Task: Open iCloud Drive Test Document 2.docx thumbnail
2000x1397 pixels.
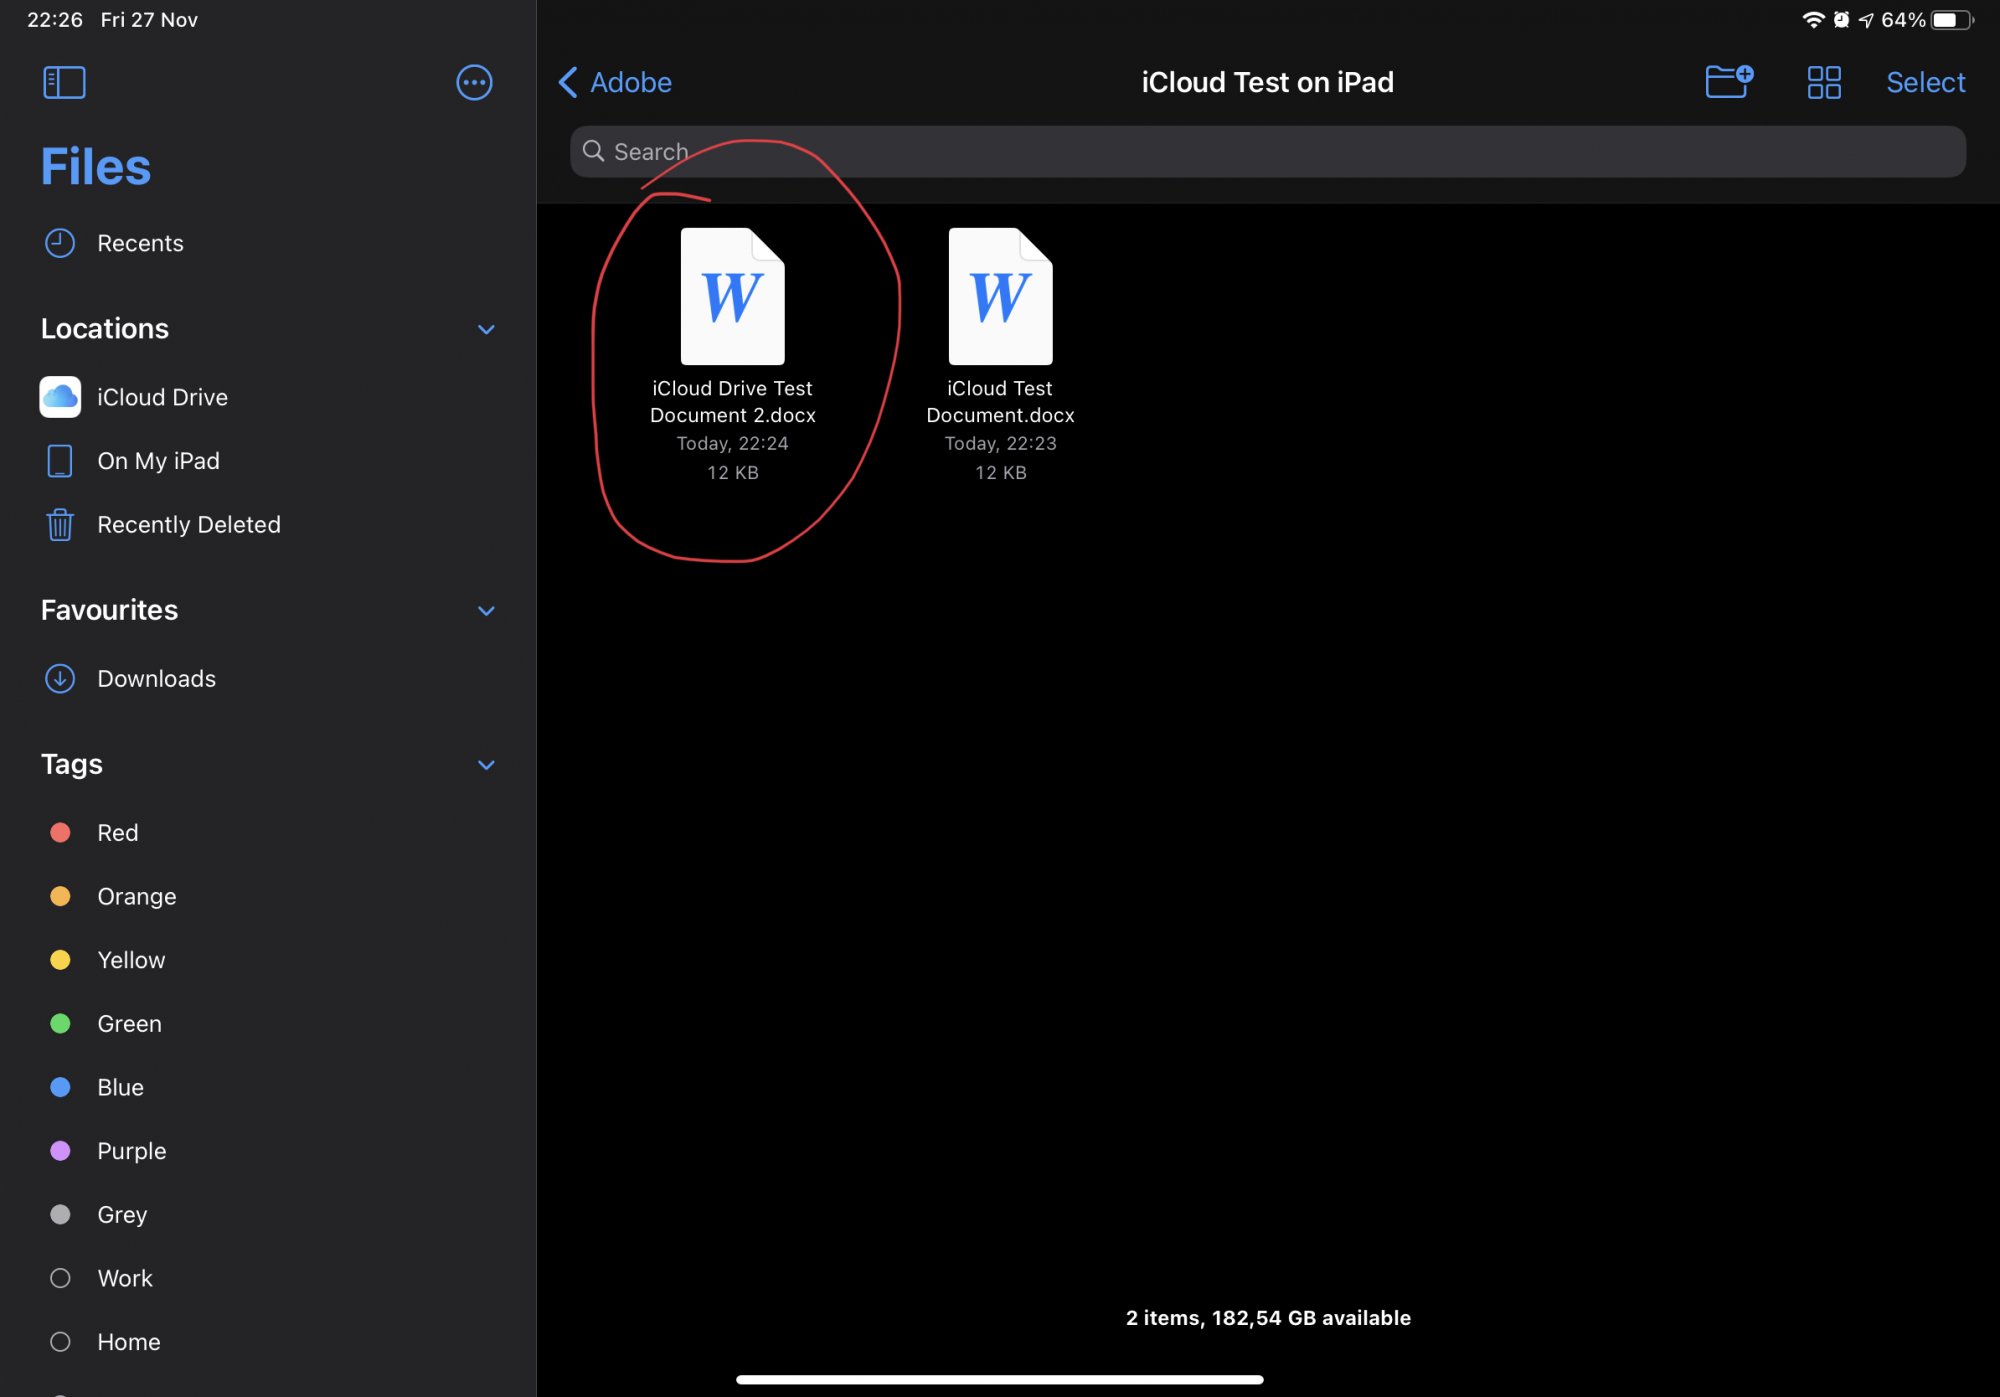Action: pyautogui.click(x=732, y=296)
